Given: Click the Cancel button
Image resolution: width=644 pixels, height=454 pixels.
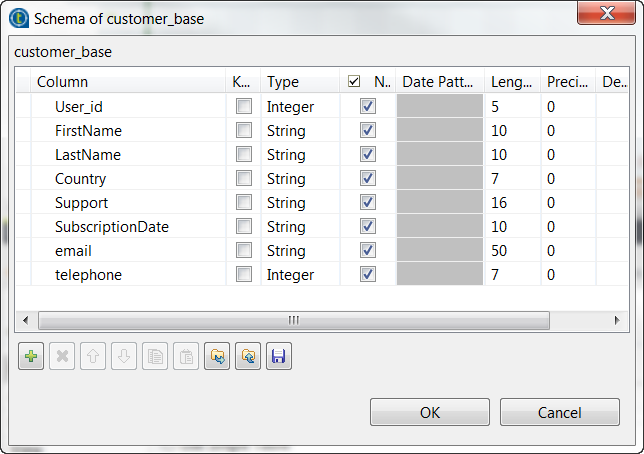Looking at the screenshot, I should [559, 412].
